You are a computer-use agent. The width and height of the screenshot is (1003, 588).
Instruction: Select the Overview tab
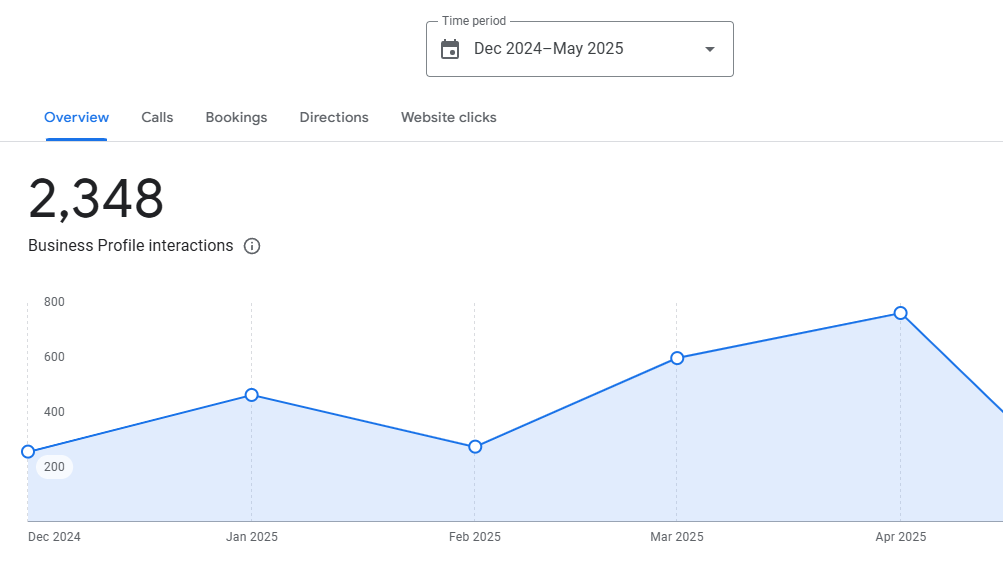(x=77, y=117)
